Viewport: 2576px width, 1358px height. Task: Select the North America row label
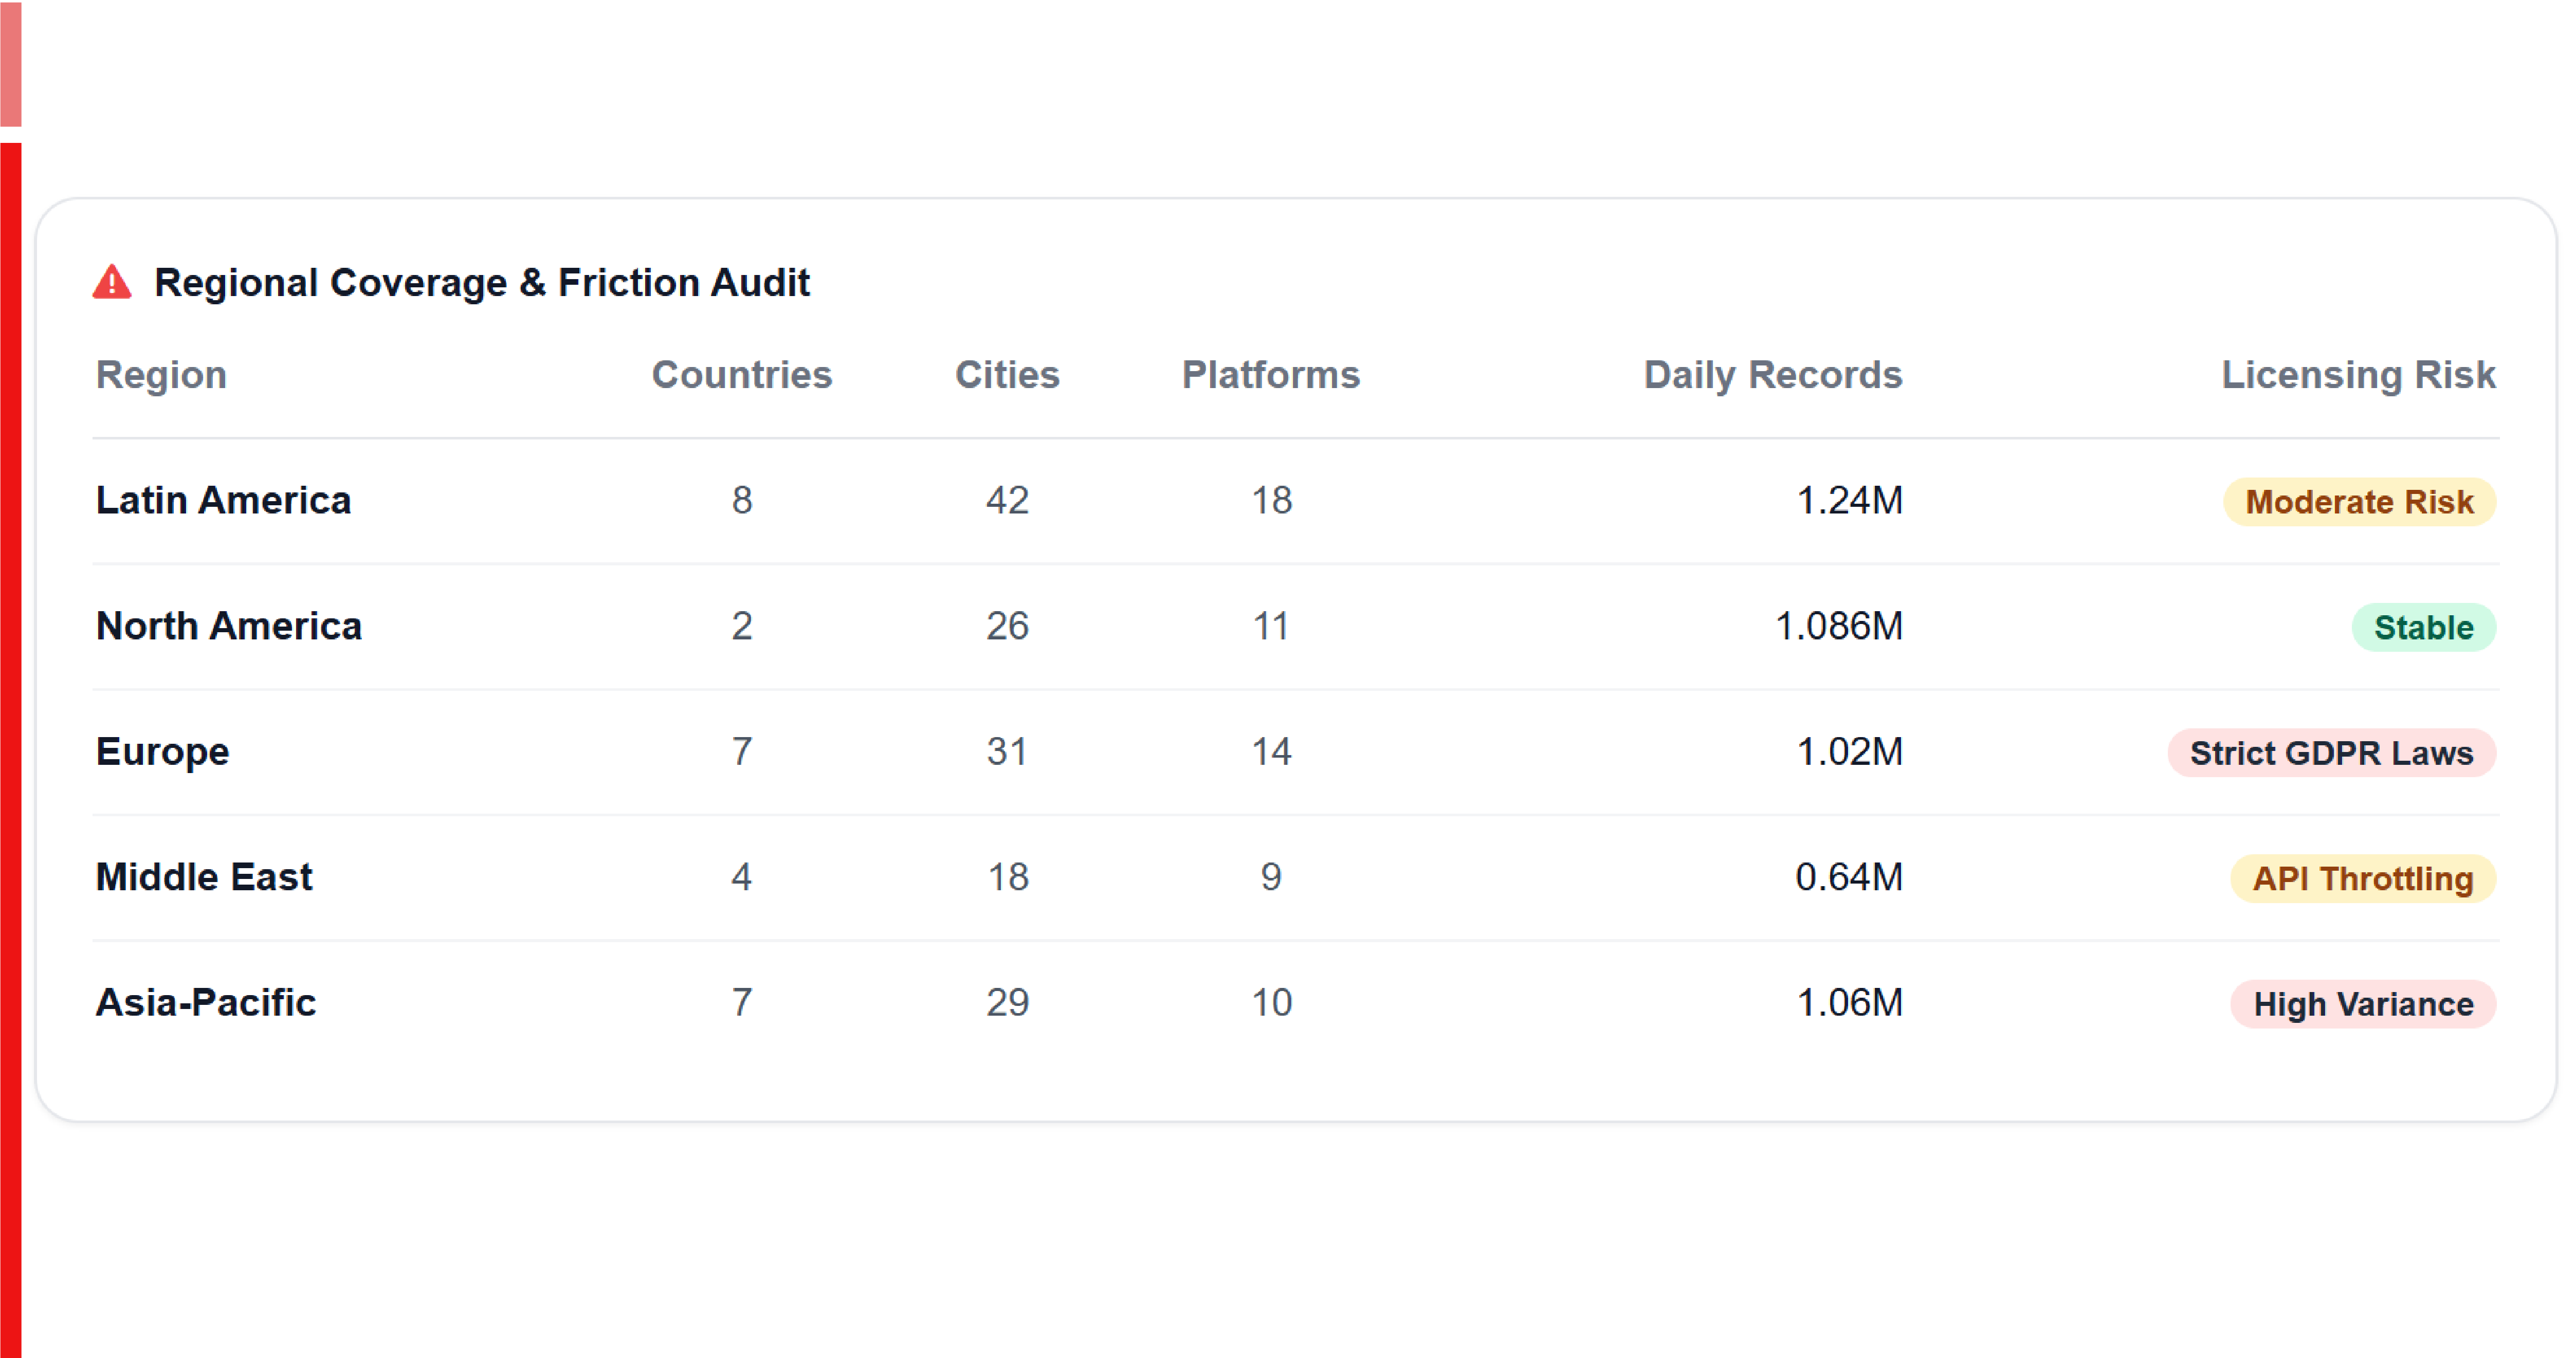coord(228,626)
